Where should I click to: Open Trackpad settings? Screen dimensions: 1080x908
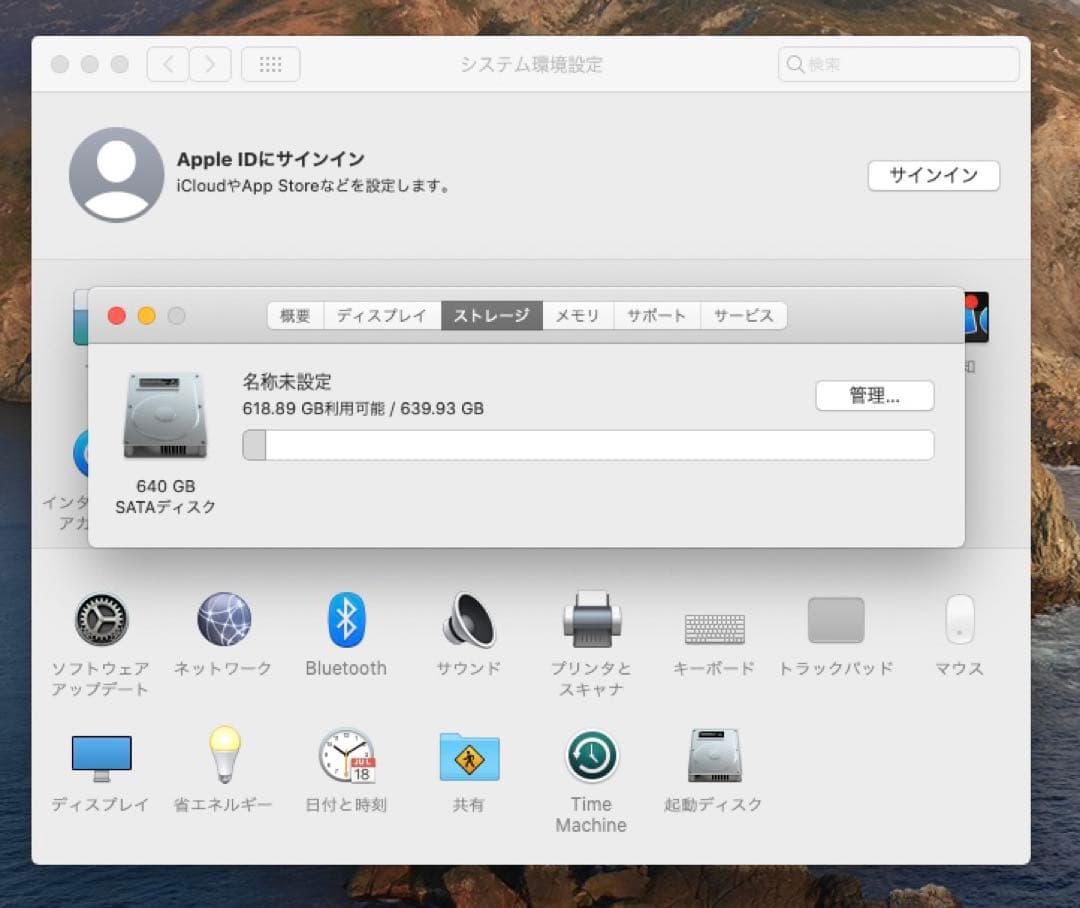click(836, 620)
